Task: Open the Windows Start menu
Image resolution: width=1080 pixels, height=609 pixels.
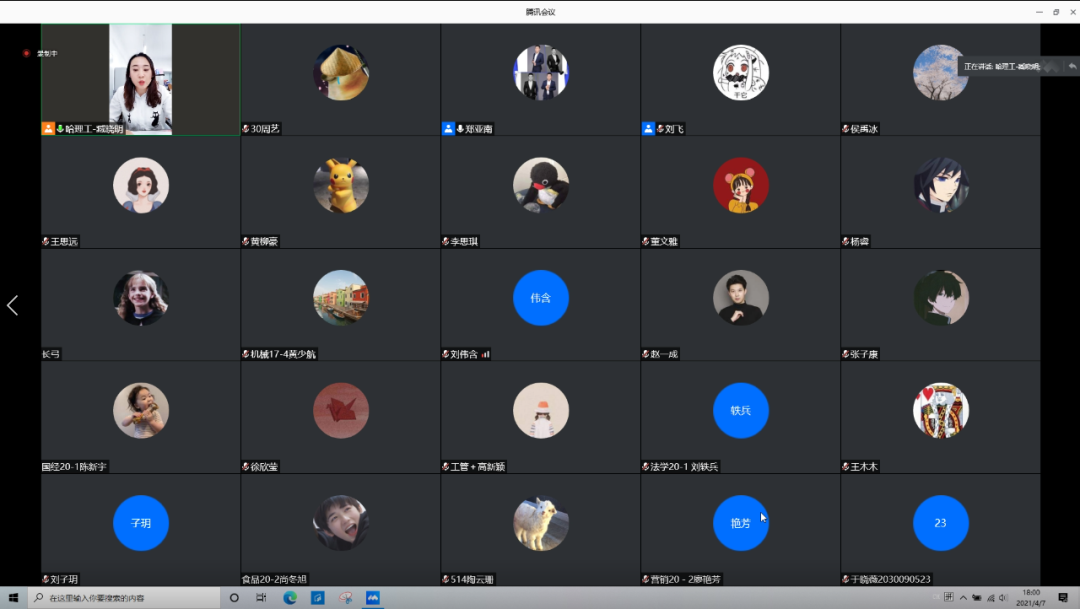Action: coord(14,598)
